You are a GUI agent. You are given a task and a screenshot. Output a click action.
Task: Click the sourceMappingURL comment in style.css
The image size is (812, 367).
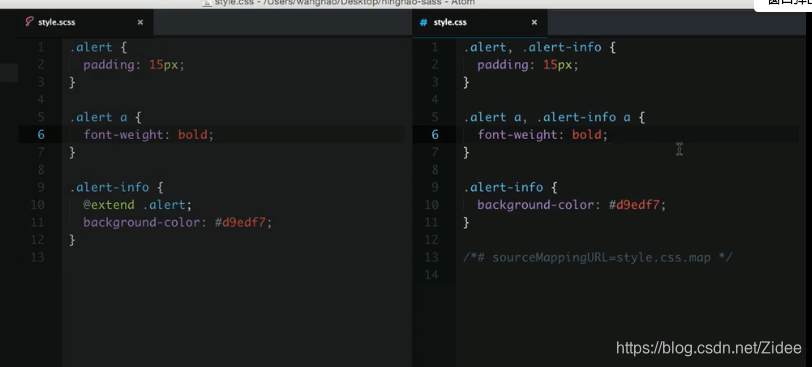[598, 257]
